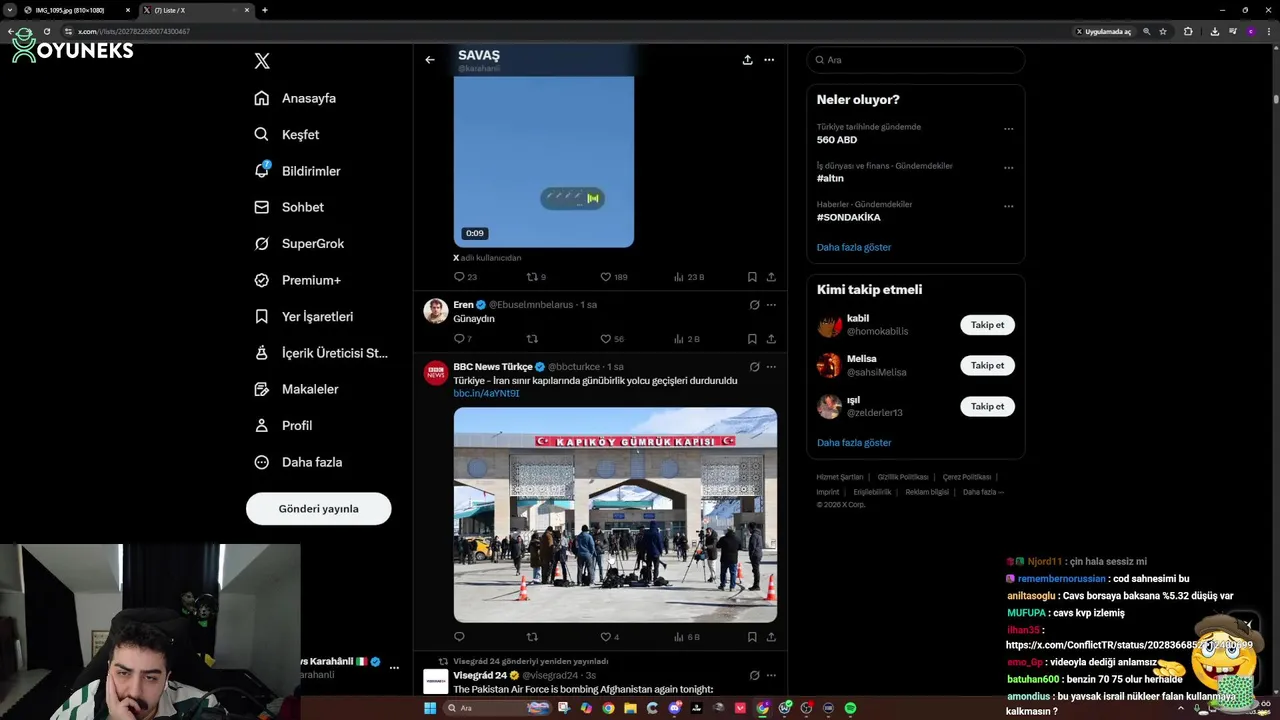This screenshot has width=1280, height=720.
Task: Open more options on BBC News Türkçe post
Action: coord(771,367)
